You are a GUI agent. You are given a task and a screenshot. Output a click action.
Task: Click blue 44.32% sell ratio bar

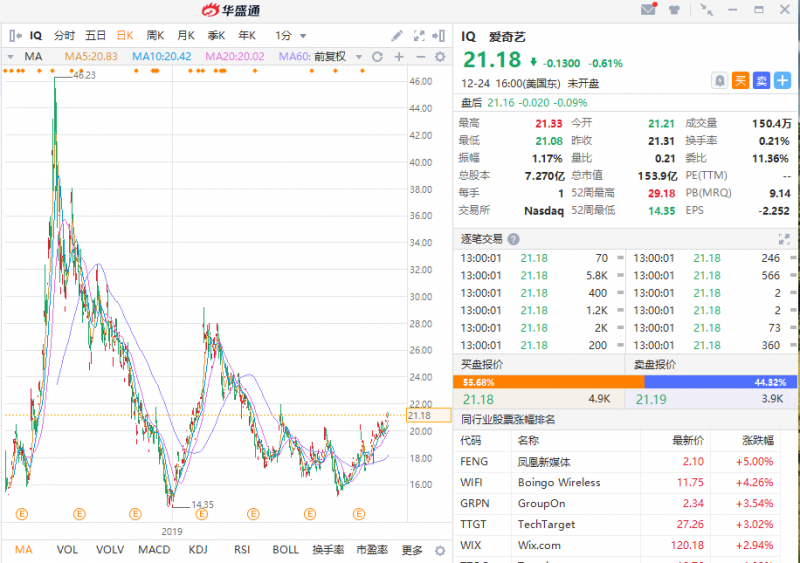point(720,382)
